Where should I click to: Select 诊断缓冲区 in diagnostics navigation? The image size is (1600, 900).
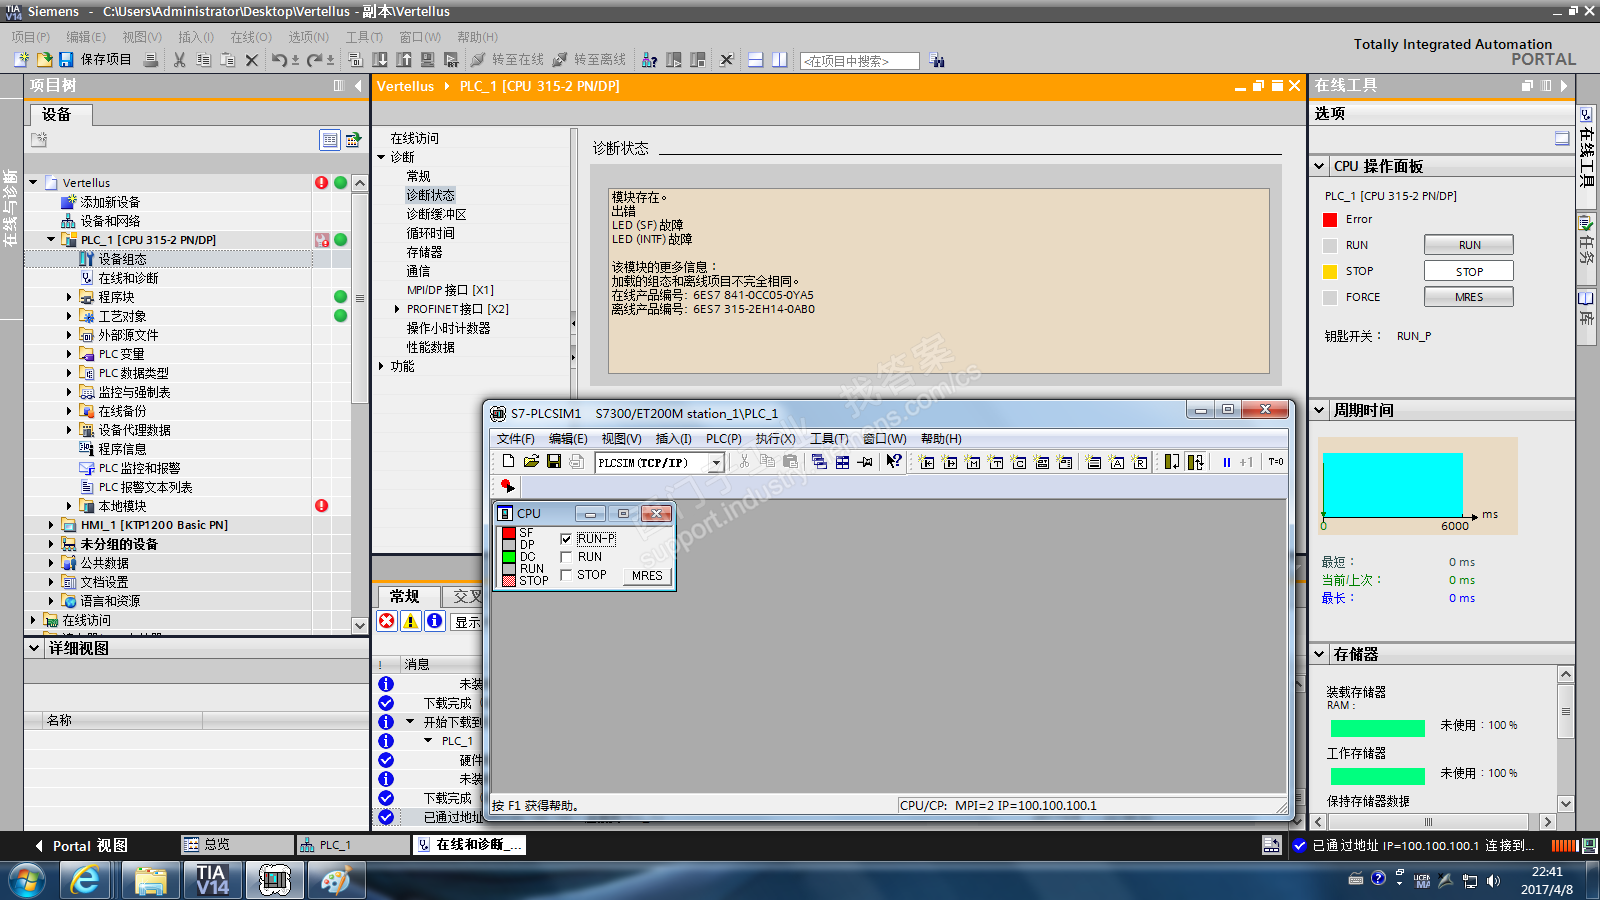(x=436, y=214)
